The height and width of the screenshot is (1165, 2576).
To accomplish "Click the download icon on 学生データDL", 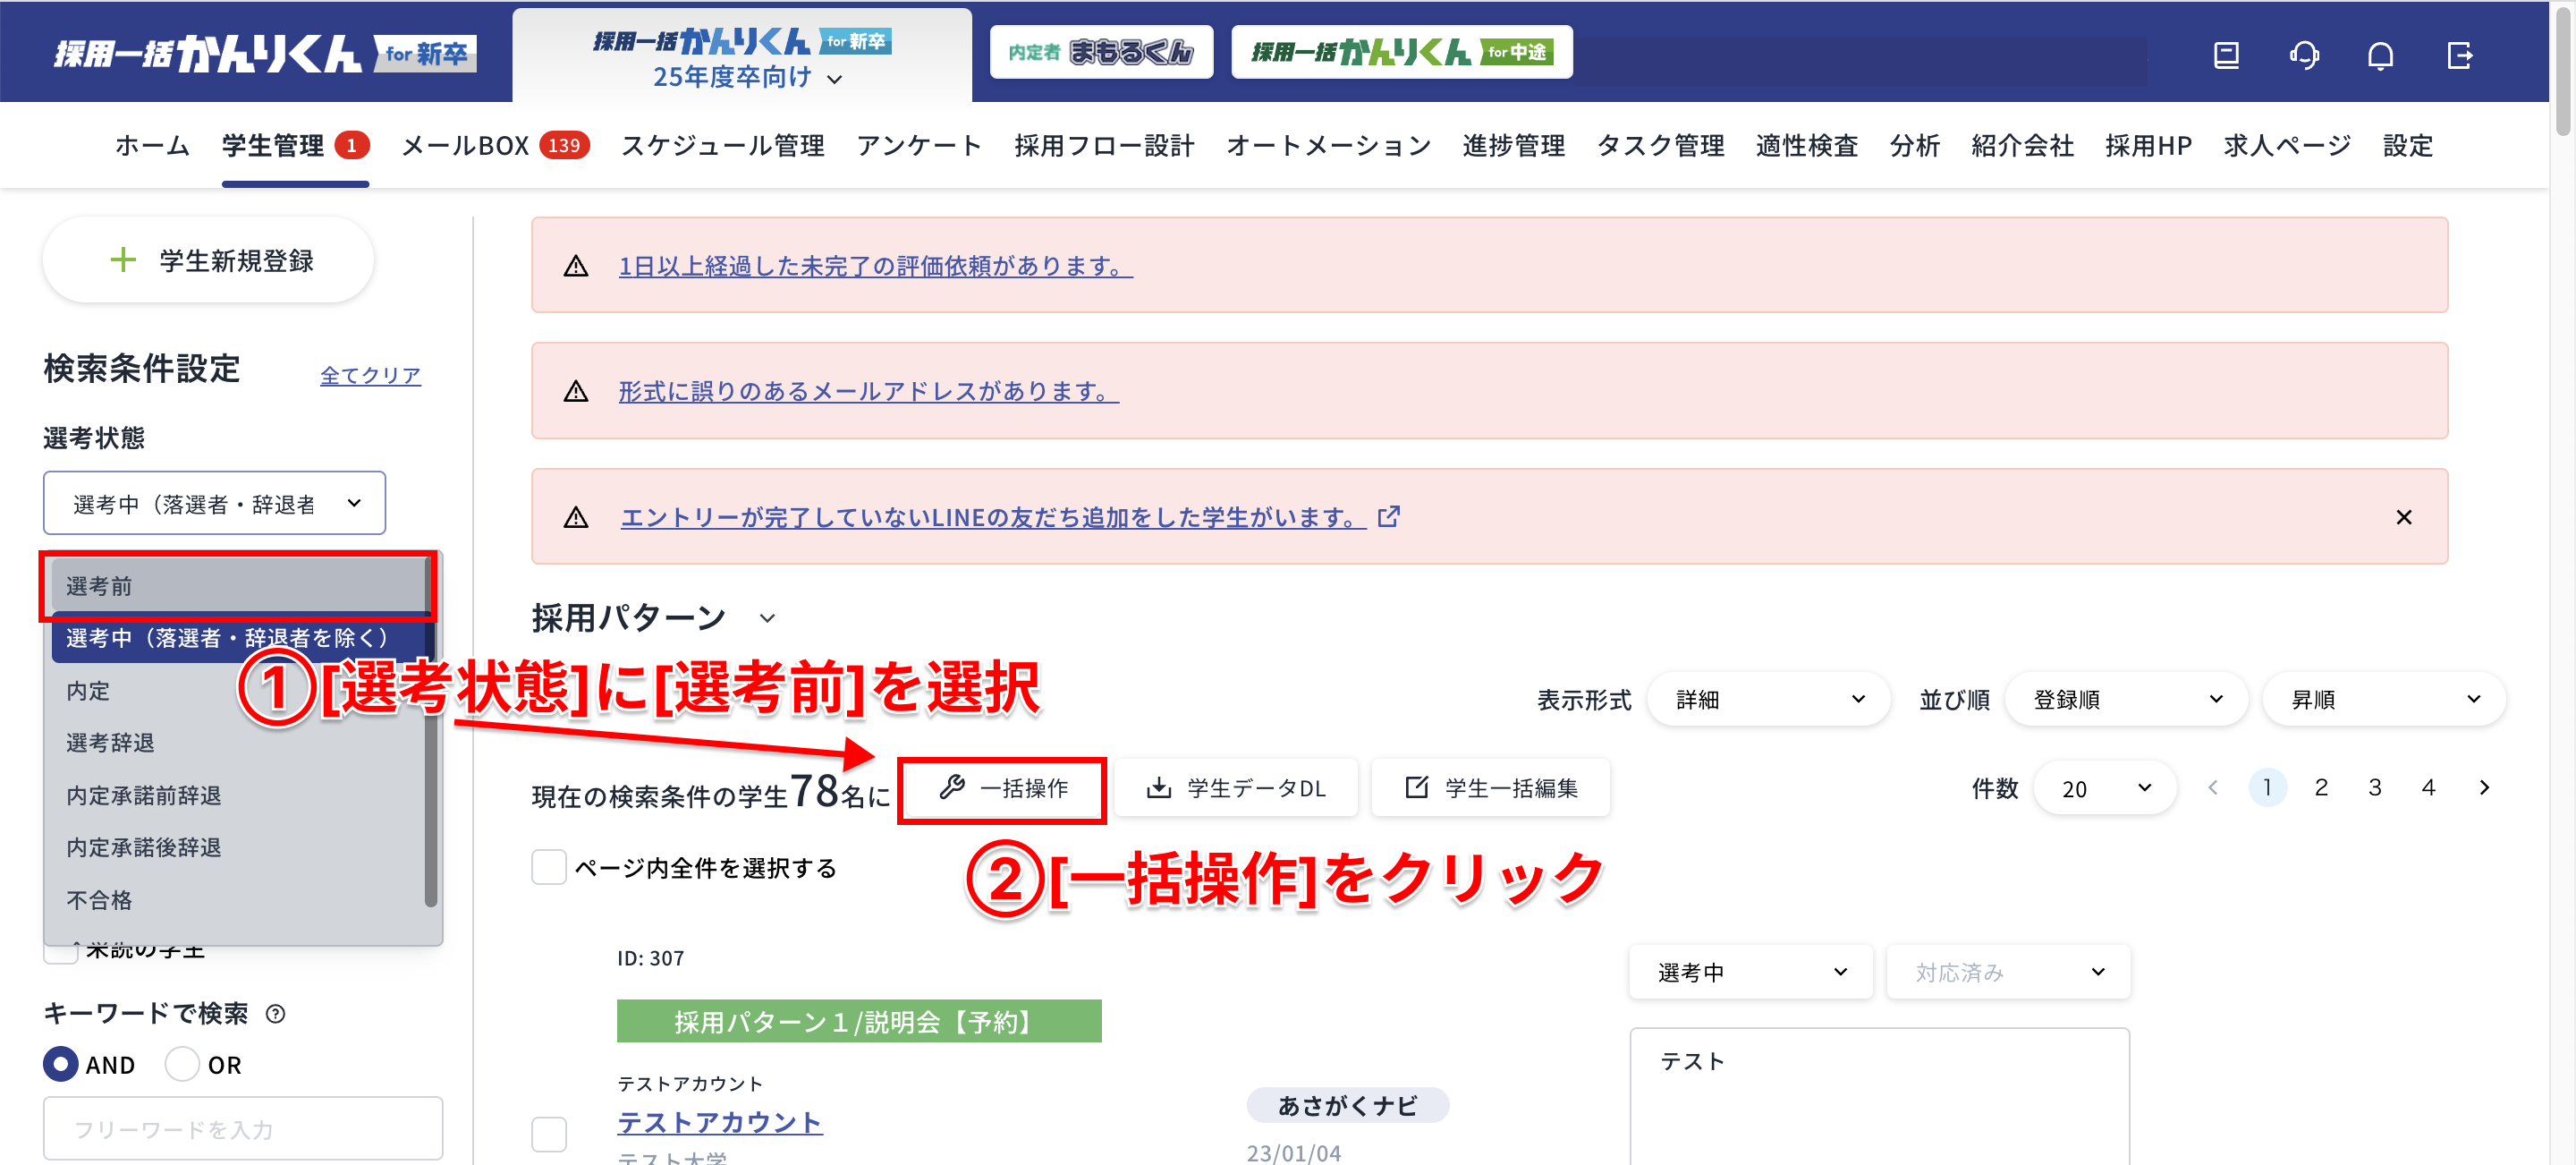I will click(1158, 787).
